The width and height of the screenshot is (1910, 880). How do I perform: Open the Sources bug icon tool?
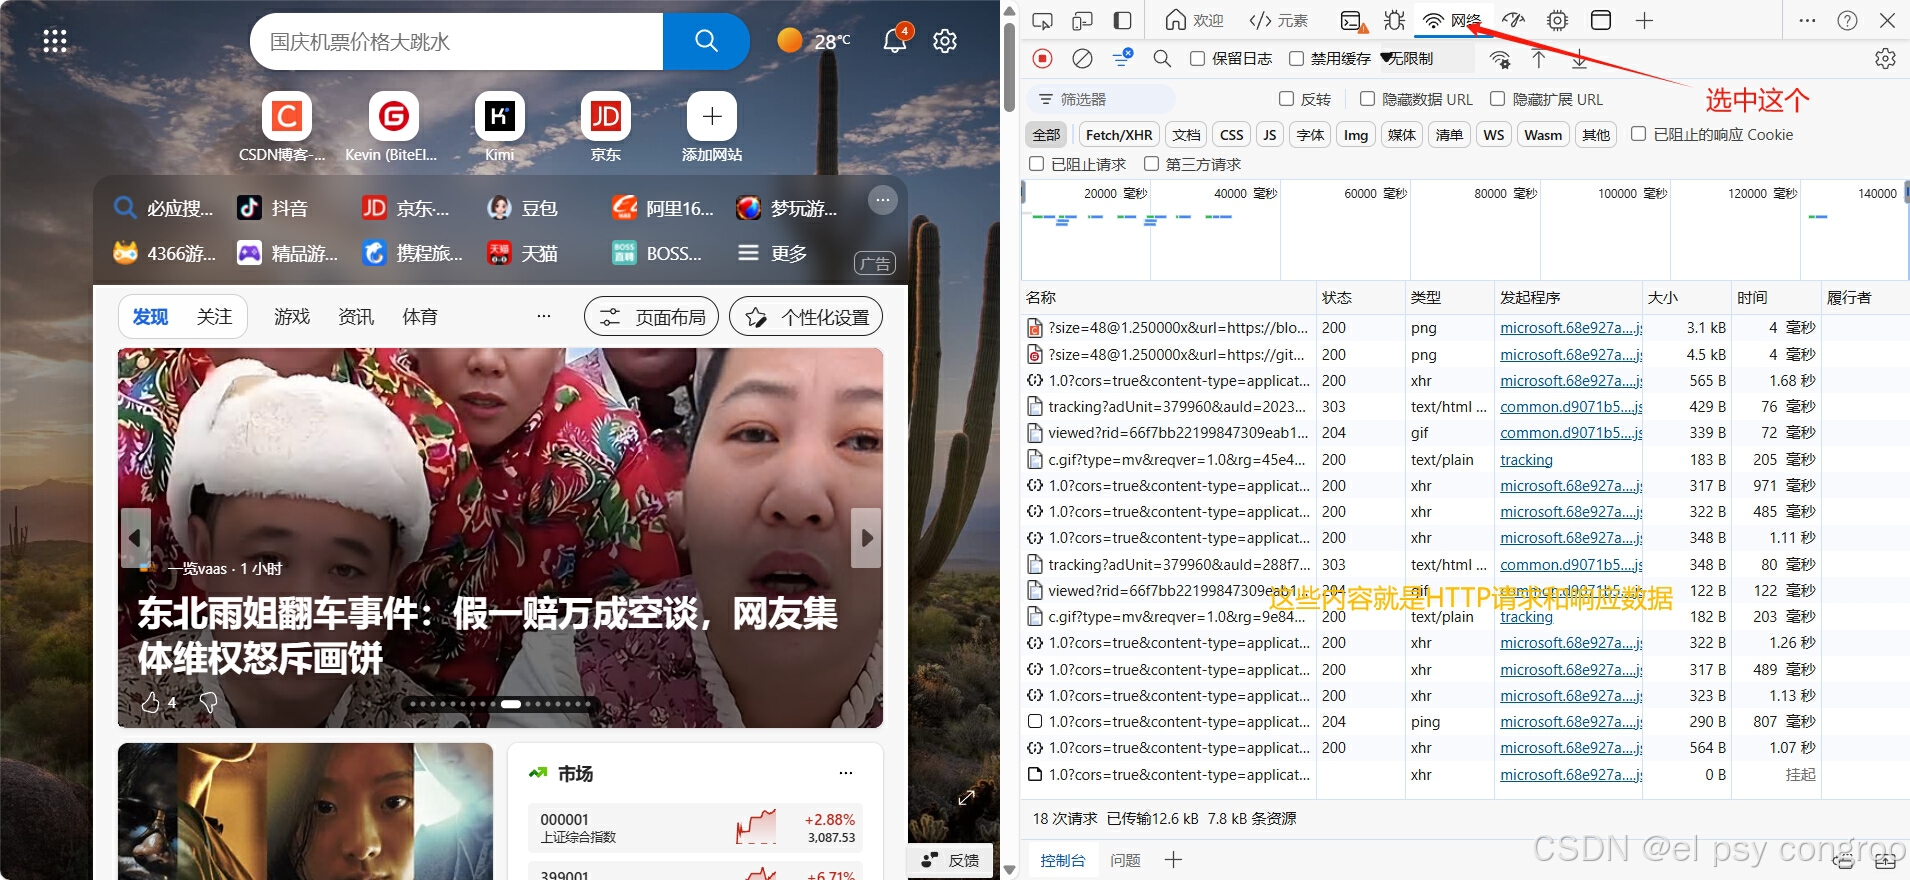[1394, 20]
